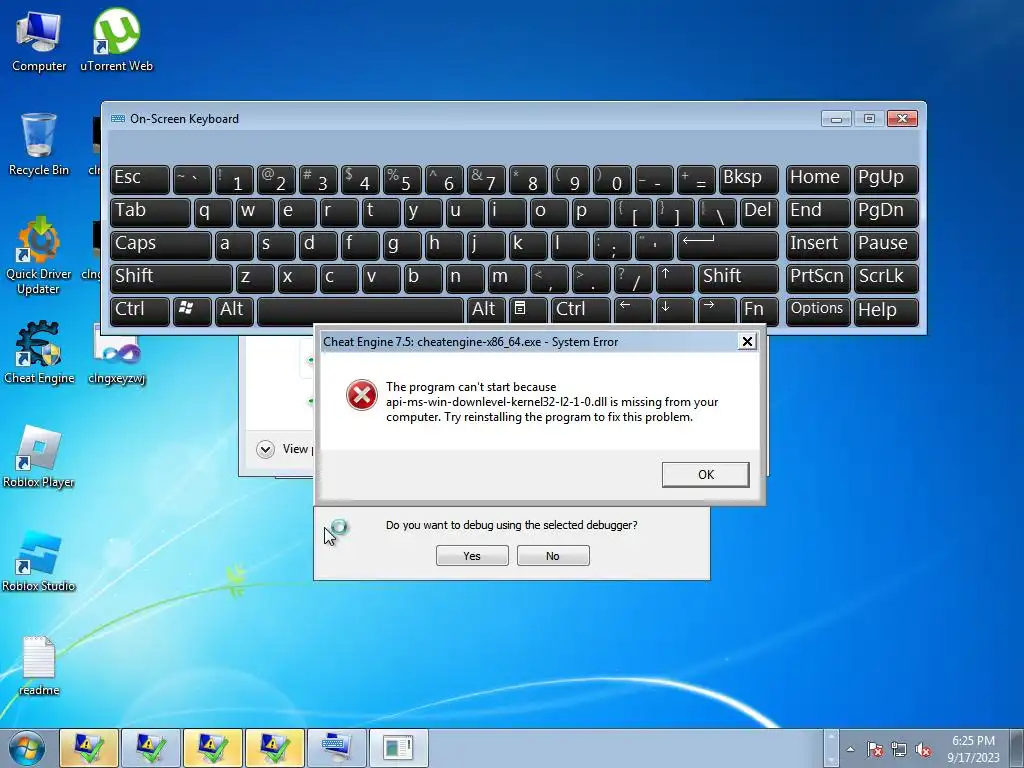Image resolution: width=1024 pixels, height=768 pixels.
Task: Click the q key
Action: 213,212
